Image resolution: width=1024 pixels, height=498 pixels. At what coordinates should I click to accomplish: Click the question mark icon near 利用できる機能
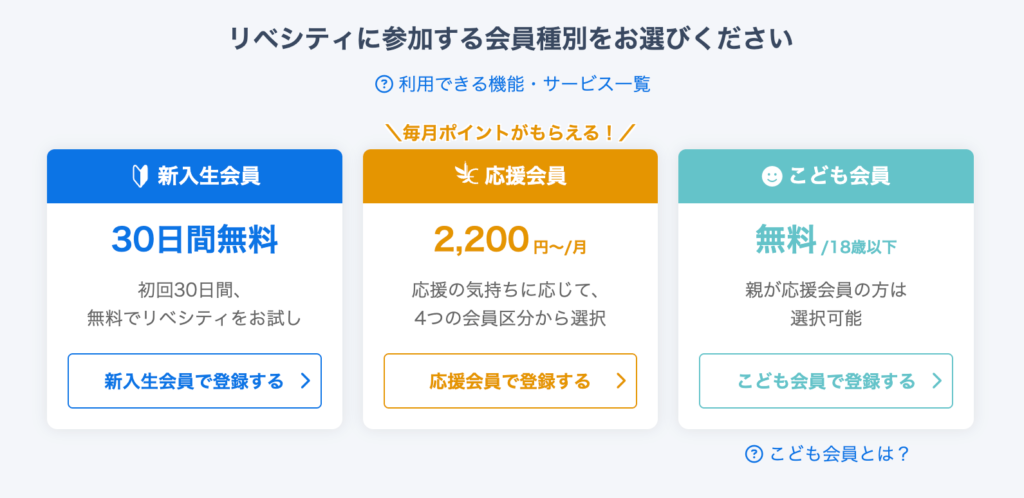click(383, 84)
